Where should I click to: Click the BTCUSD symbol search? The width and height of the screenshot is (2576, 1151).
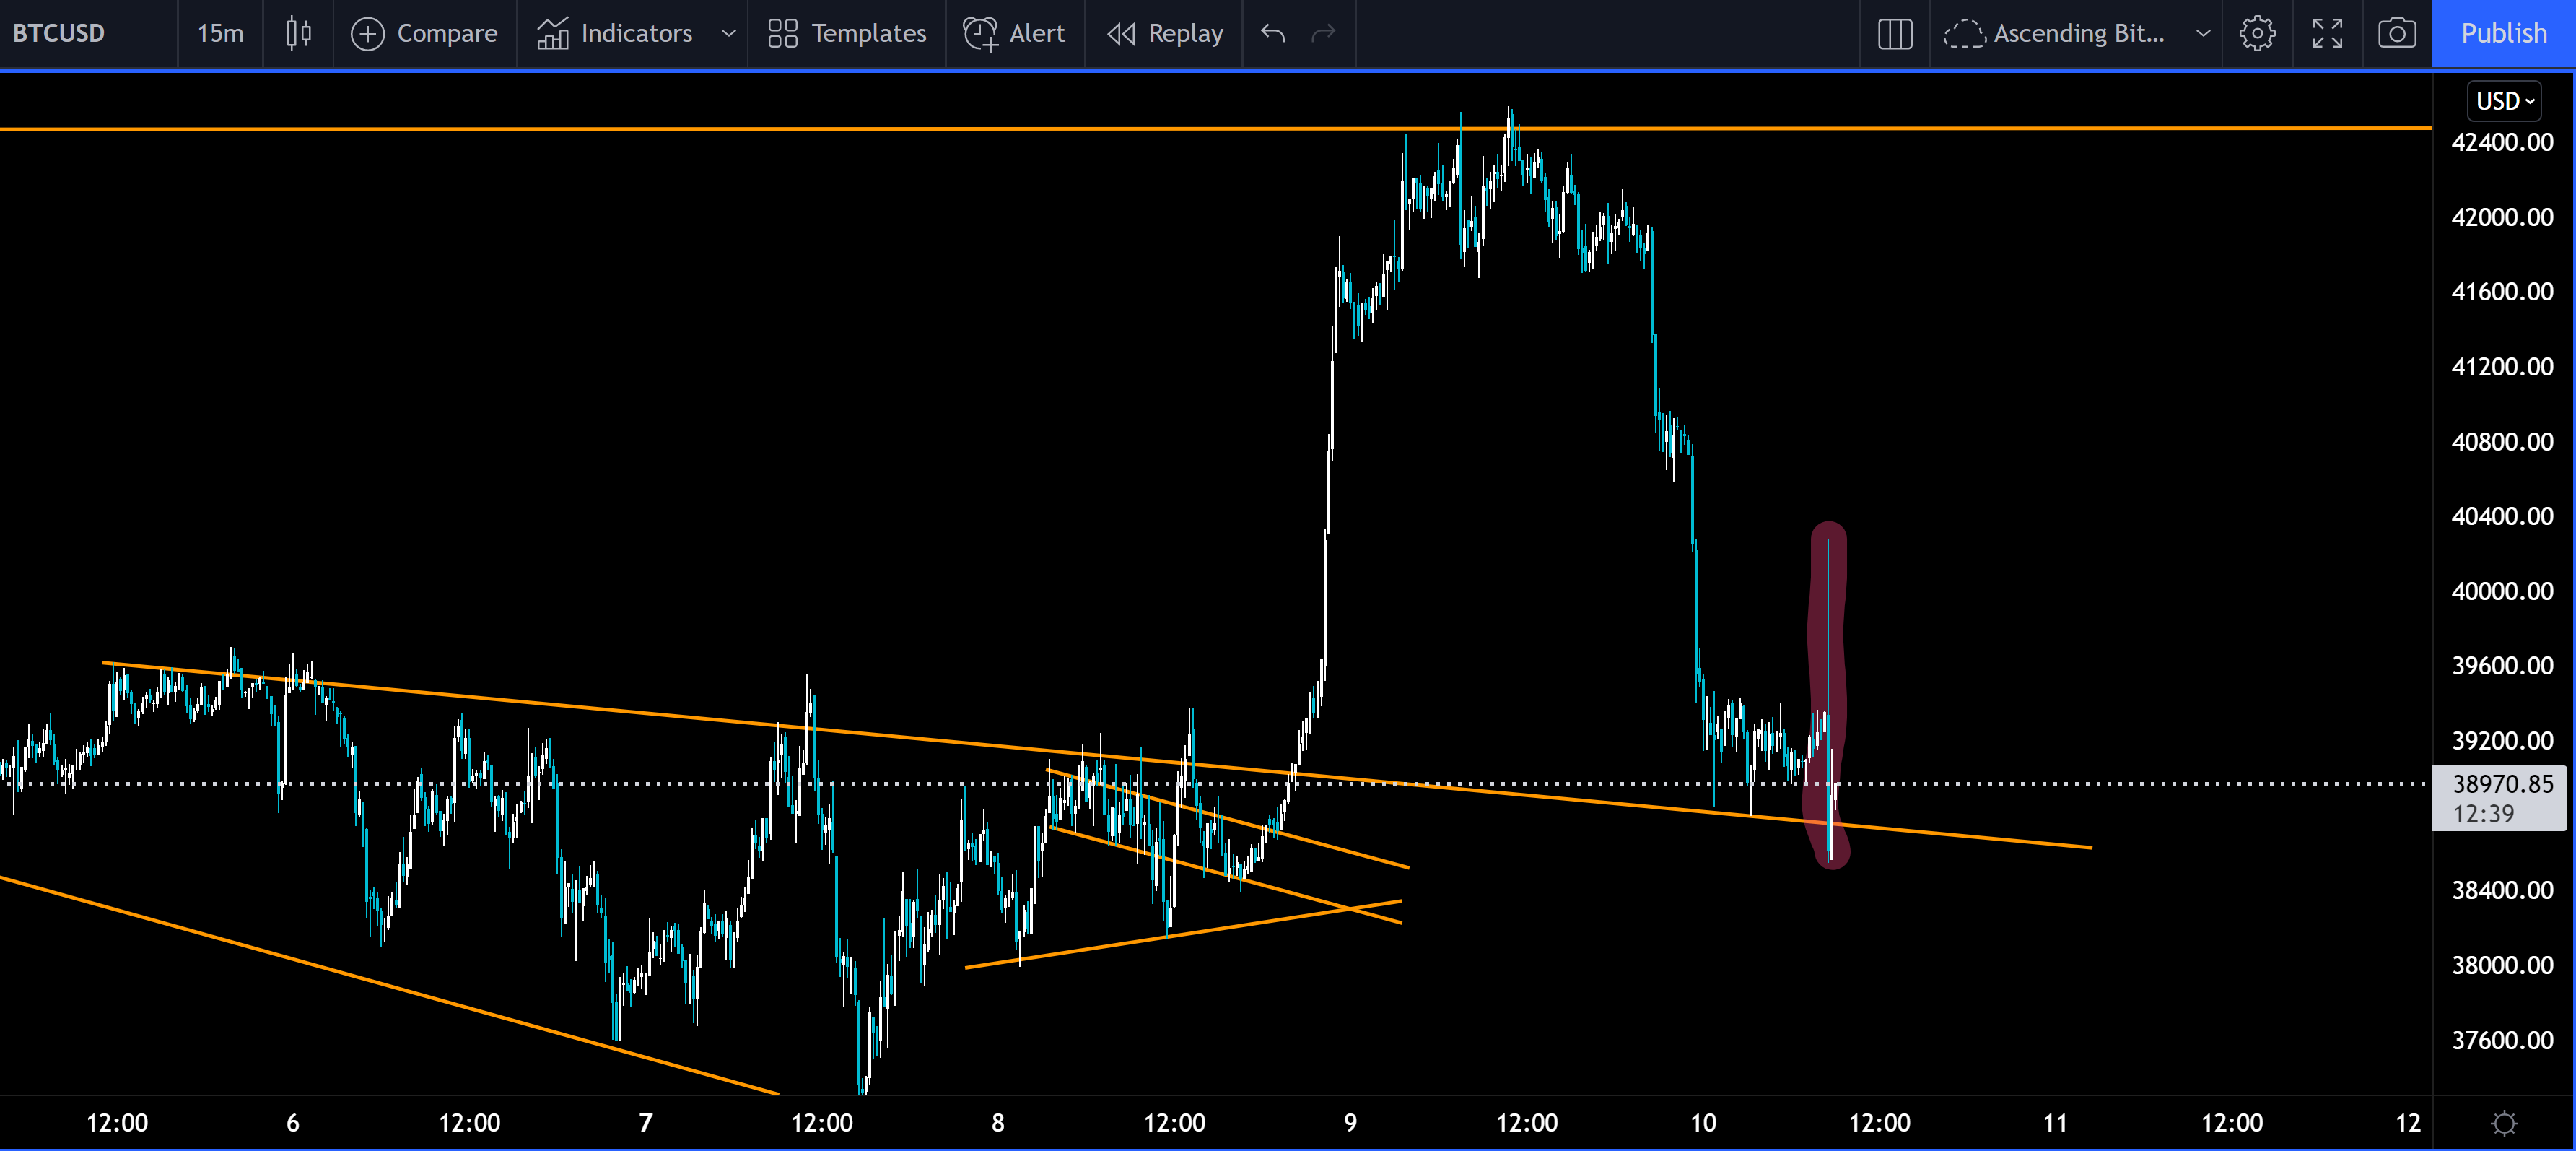[59, 33]
